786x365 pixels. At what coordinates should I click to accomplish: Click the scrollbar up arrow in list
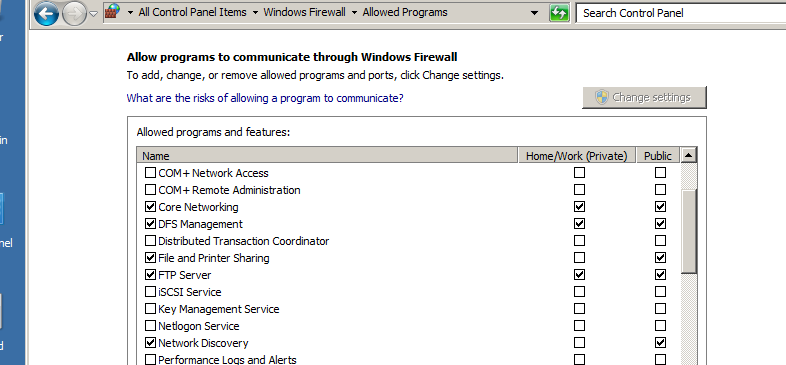pos(688,155)
